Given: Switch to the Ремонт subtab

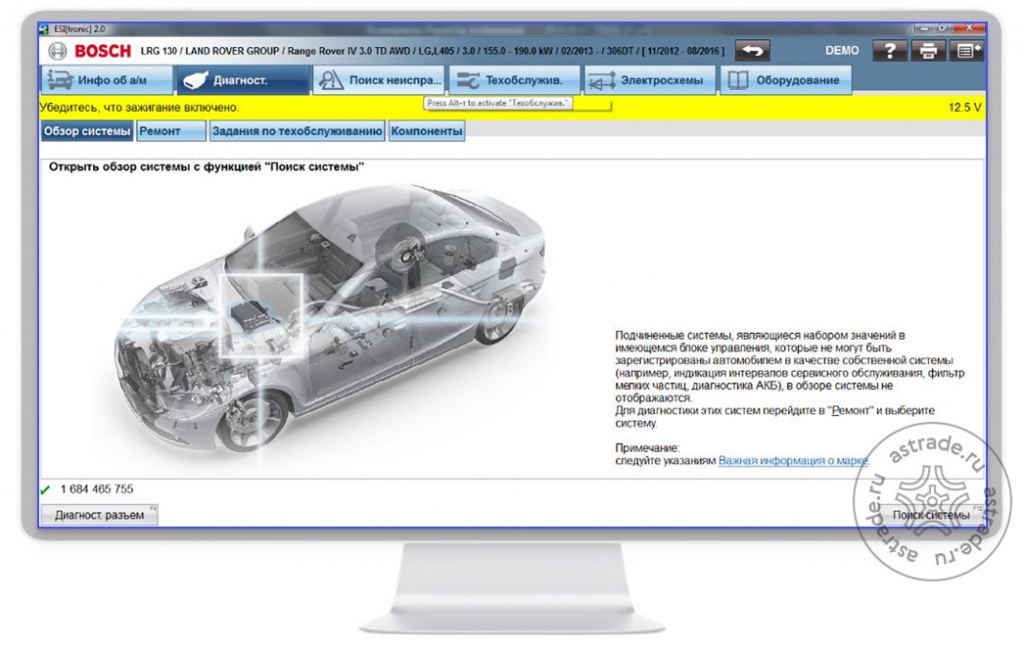Looking at the screenshot, I should pyautogui.click(x=172, y=131).
